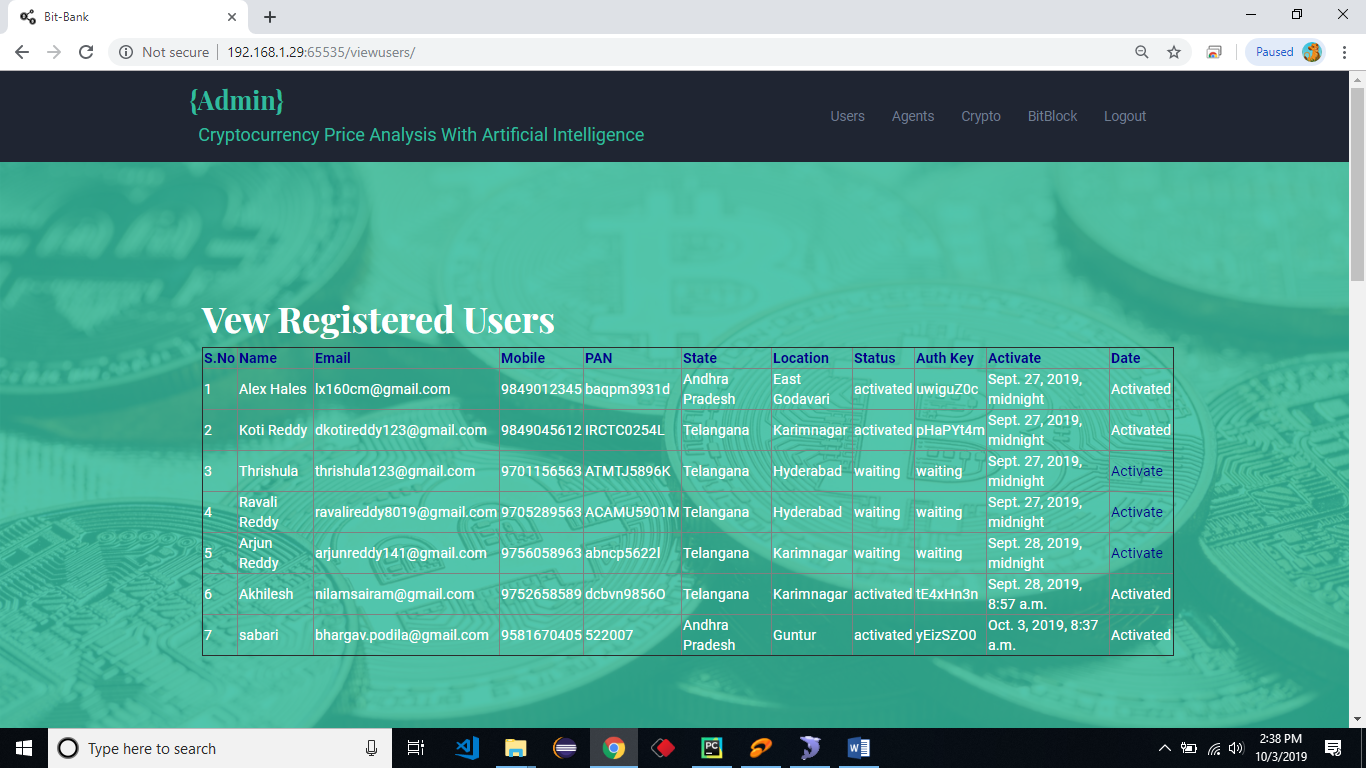Reload the page with the refresh icon
Screen dimensions: 1366x768
tap(86, 52)
